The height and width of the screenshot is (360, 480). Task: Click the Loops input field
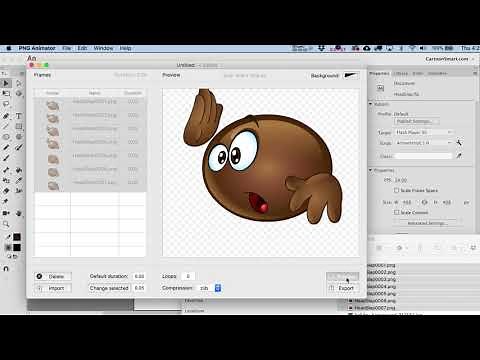[x=188, y=276]
